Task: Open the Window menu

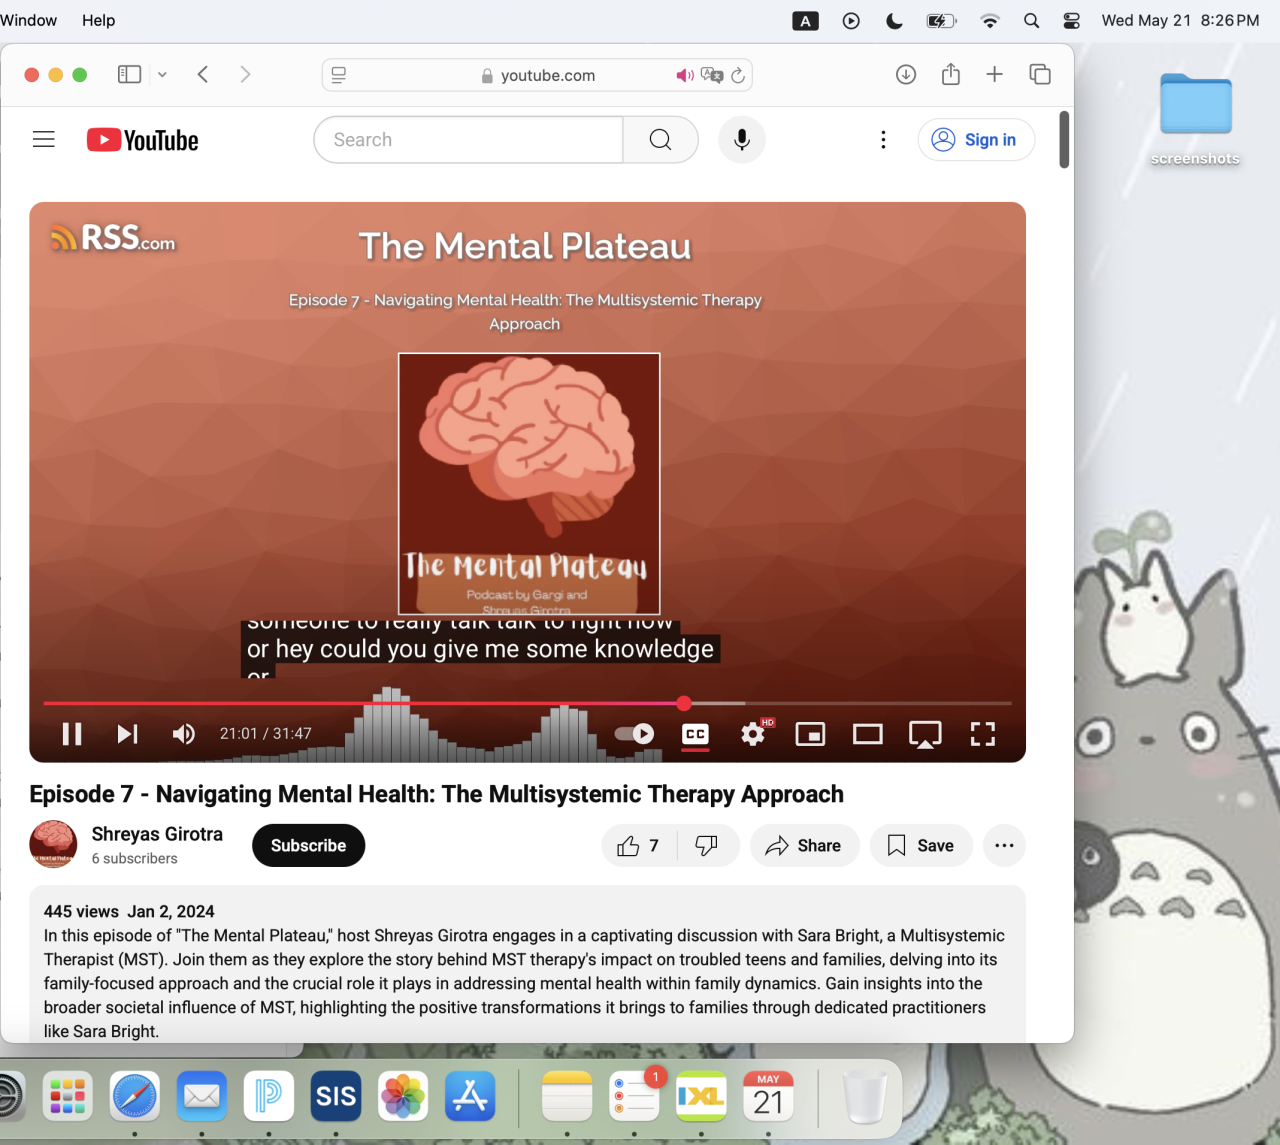Action: tap(29, 20)
